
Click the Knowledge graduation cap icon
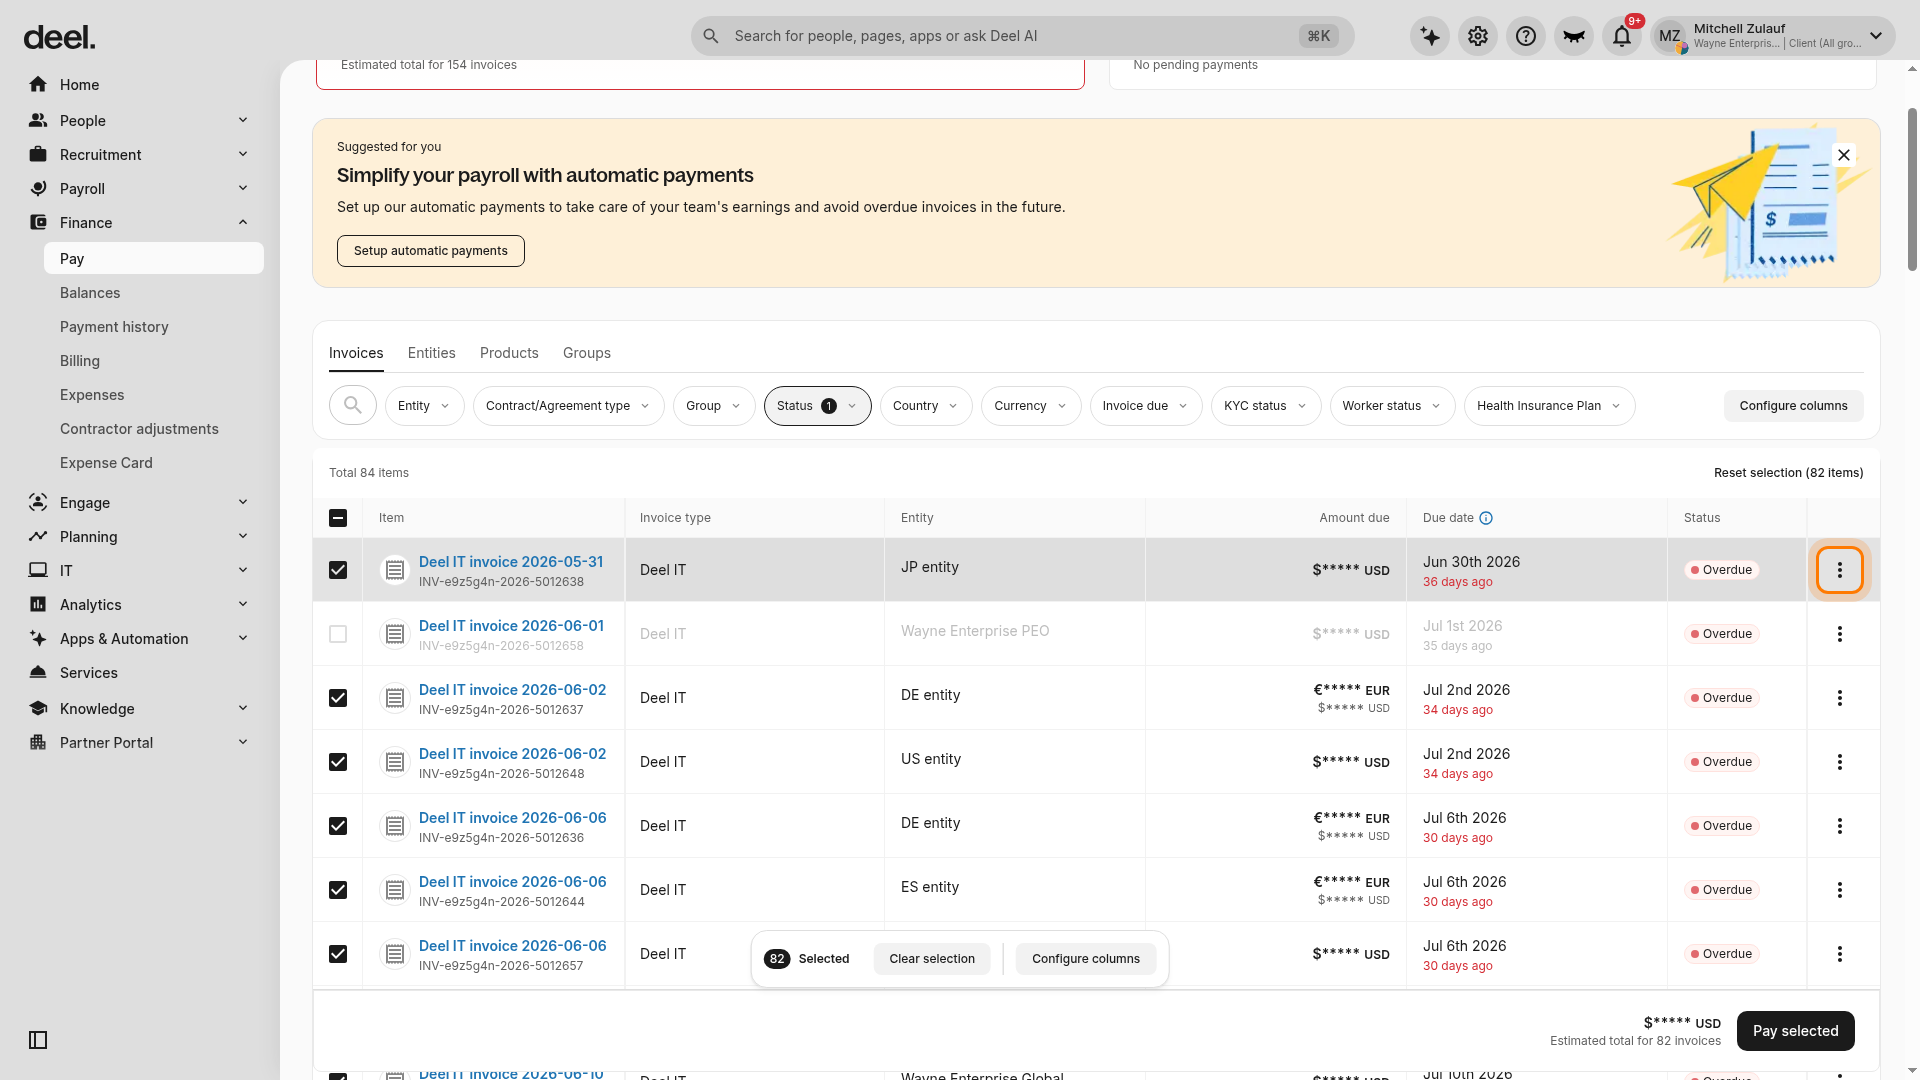(x=38, y=709)
